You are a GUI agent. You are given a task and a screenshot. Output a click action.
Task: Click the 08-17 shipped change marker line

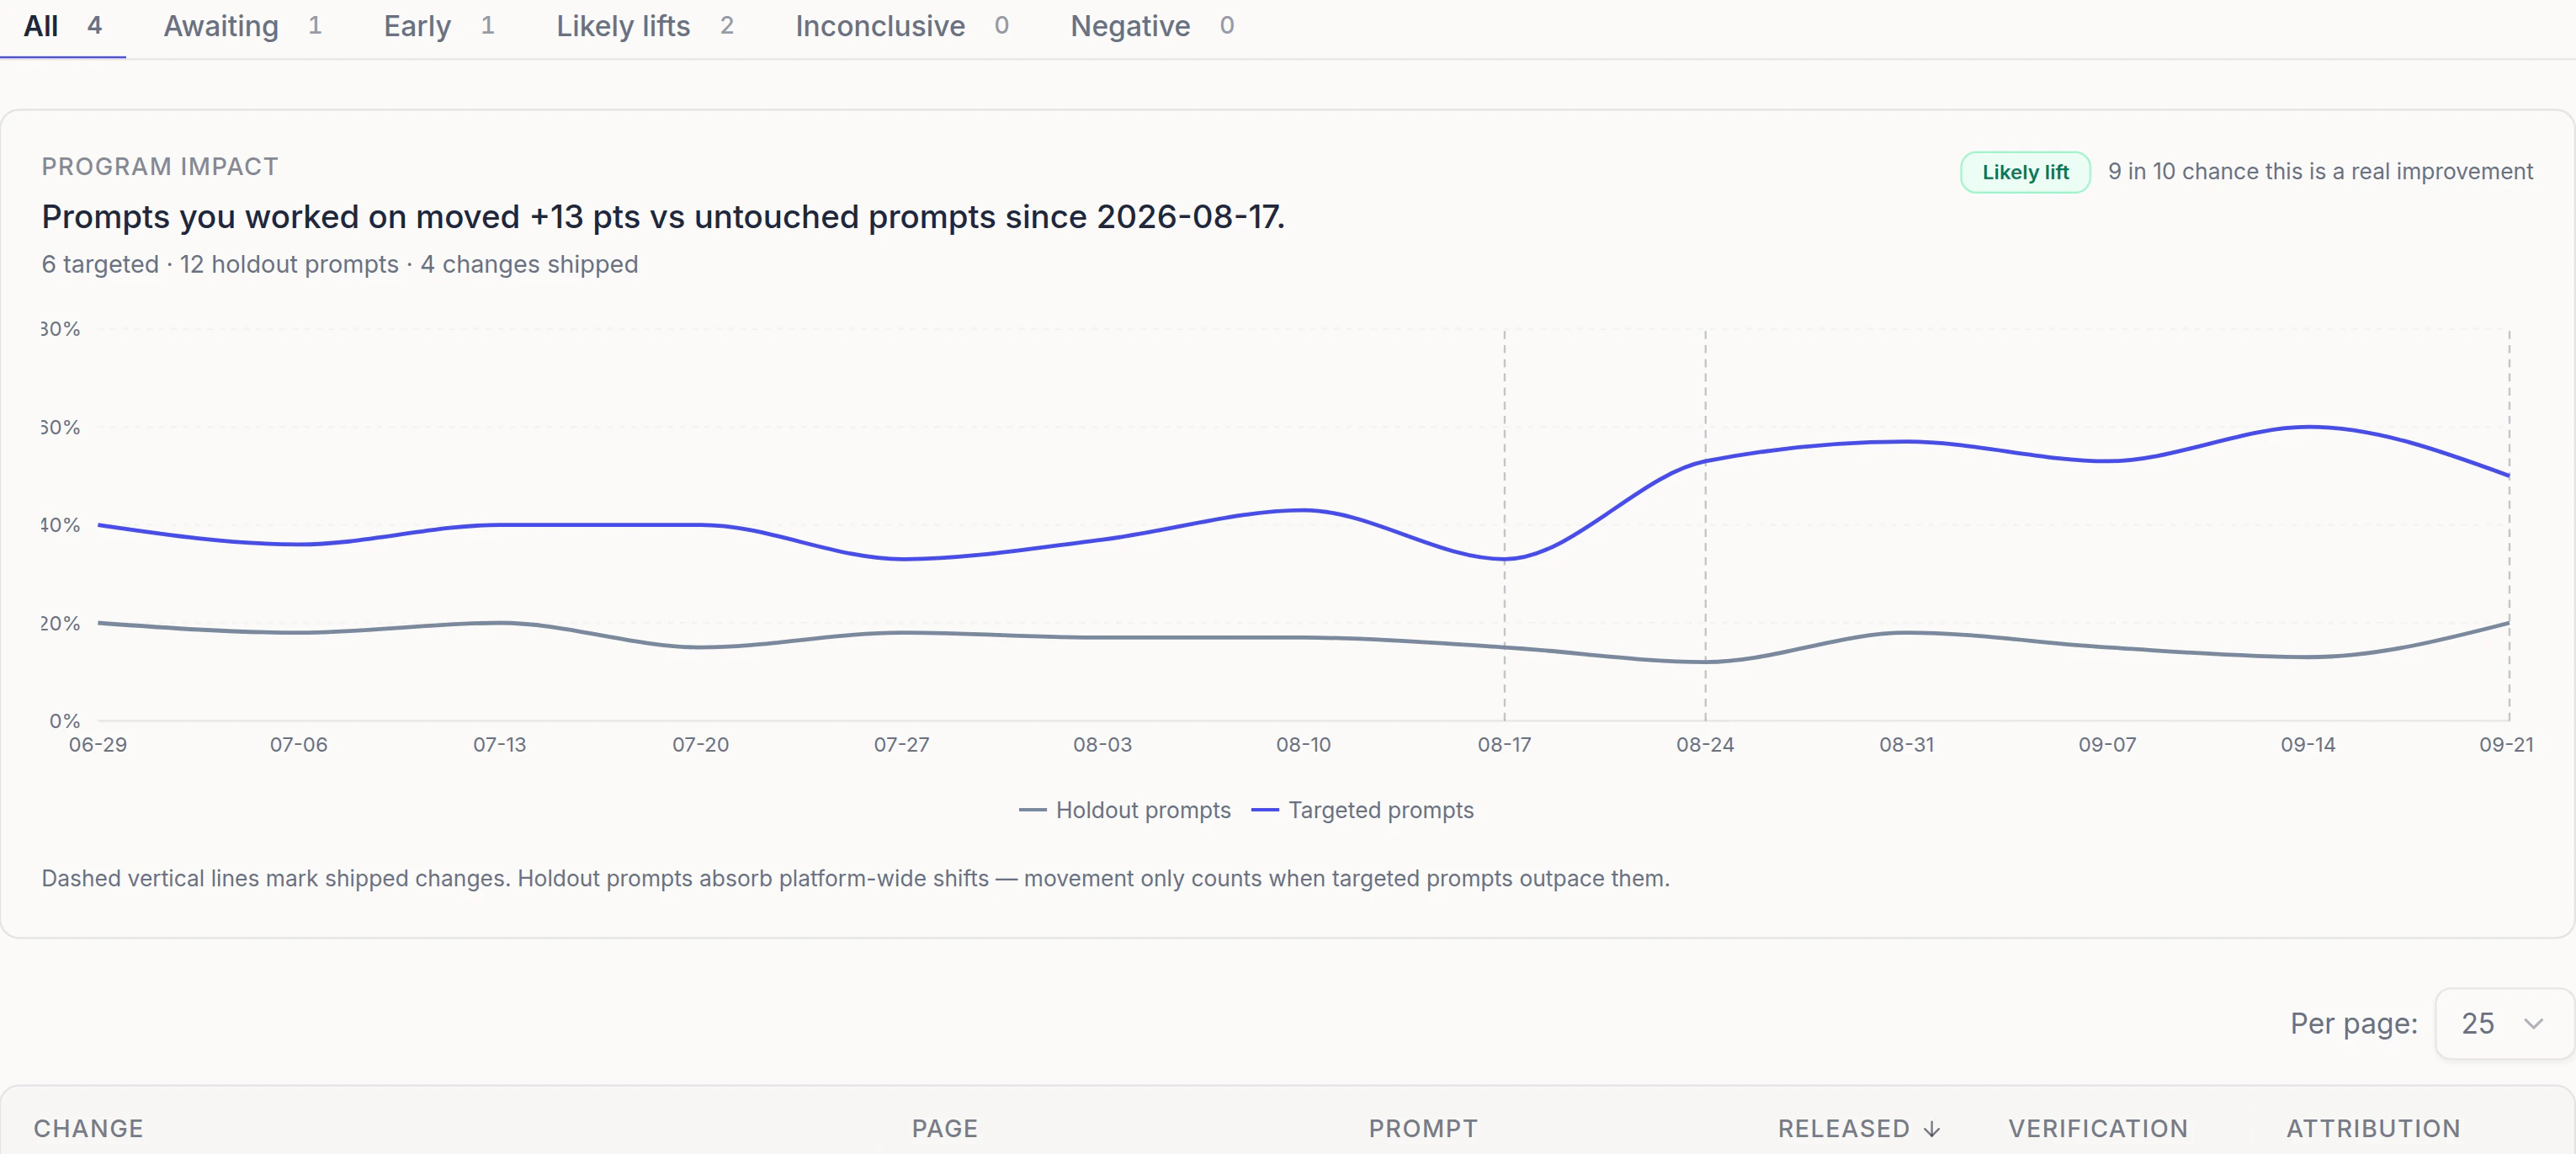[x=1504, y=525]
